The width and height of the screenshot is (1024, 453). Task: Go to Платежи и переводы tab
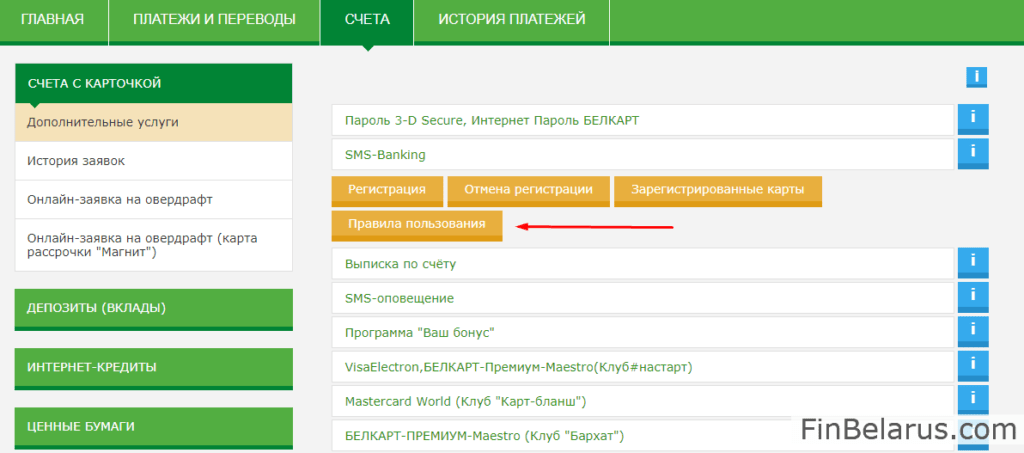(x=214, y=20)
